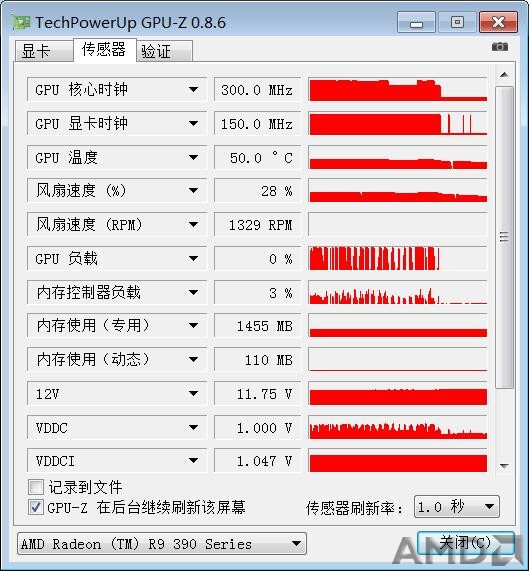This screenshot has height=571, width=529.
Task: Click the 150.0 MHz memory clock value
Action: (x=257, y=124)
